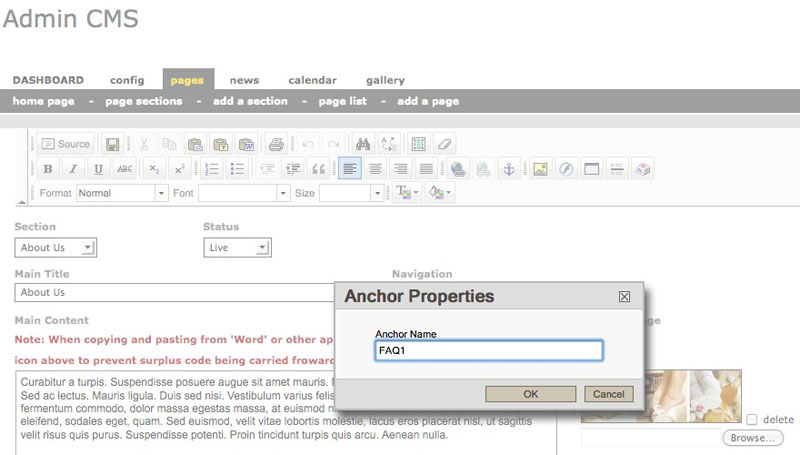
Task: Toggle left text alignment
Action: (349, 169)
